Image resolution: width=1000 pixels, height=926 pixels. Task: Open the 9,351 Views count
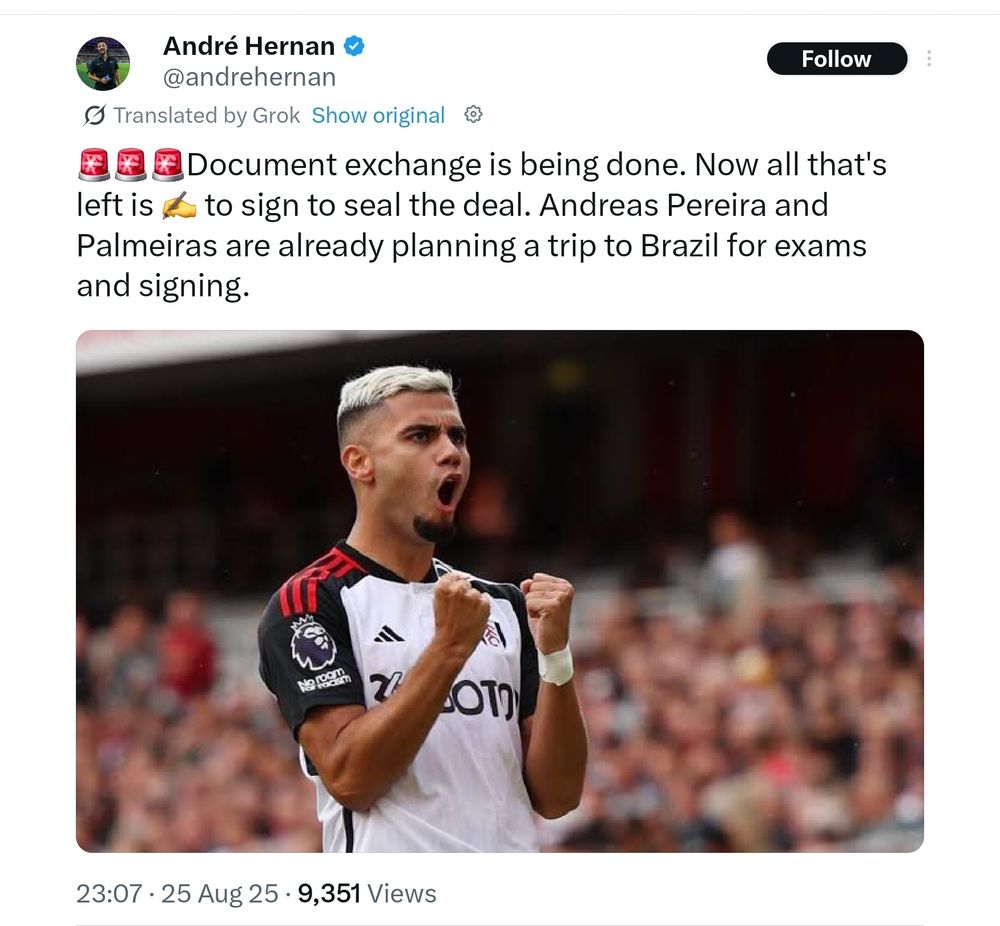coord(367,893)
